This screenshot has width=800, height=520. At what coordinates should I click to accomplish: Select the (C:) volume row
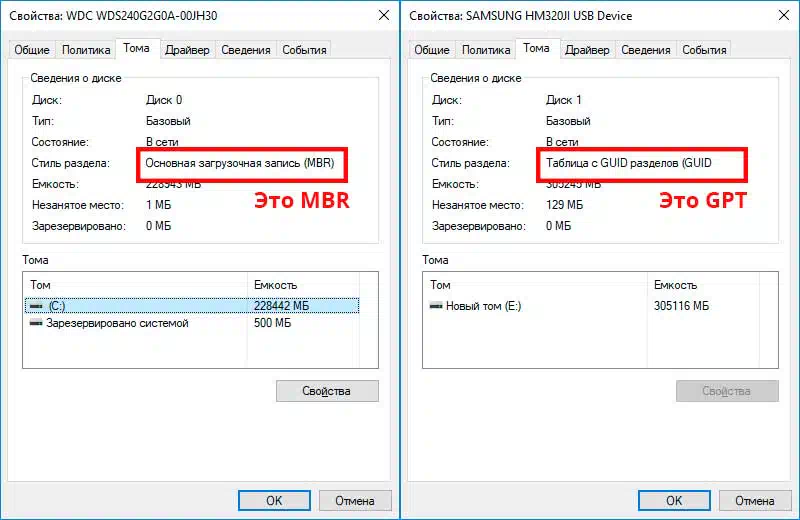pos(192,306)
